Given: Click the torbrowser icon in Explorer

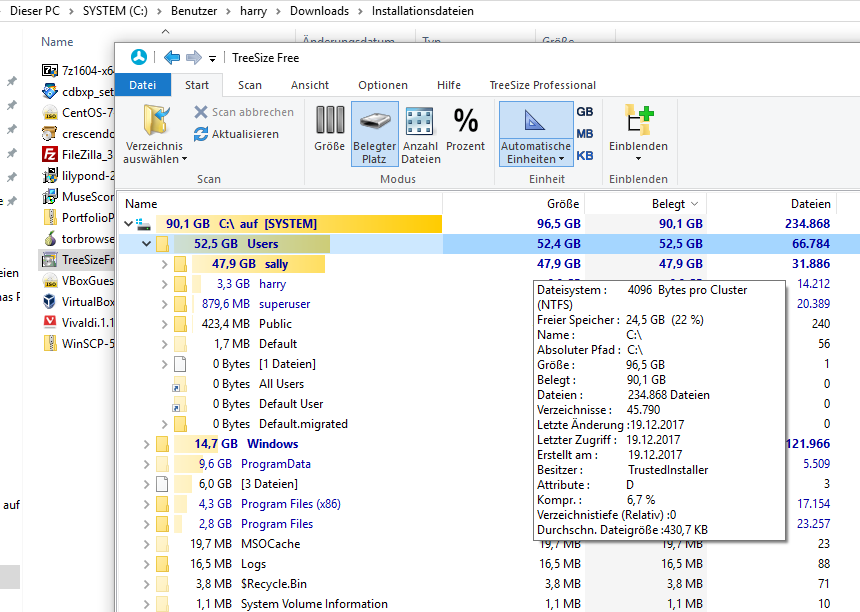Looking at the screenshot, I should [50, 239].
